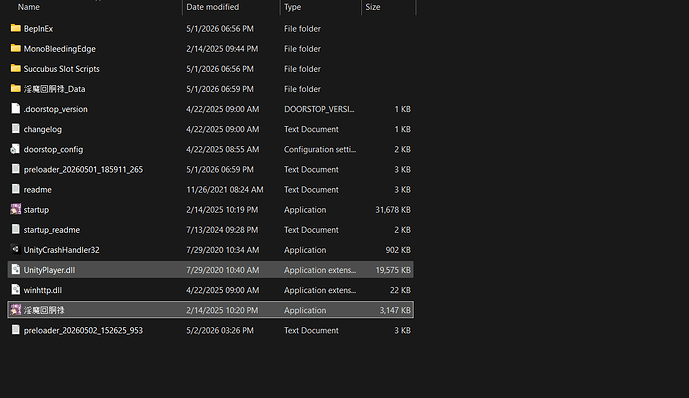Click the doorstop_config settings file icon
The width and height of the screenshot is (689, 398).
(15, 149)
